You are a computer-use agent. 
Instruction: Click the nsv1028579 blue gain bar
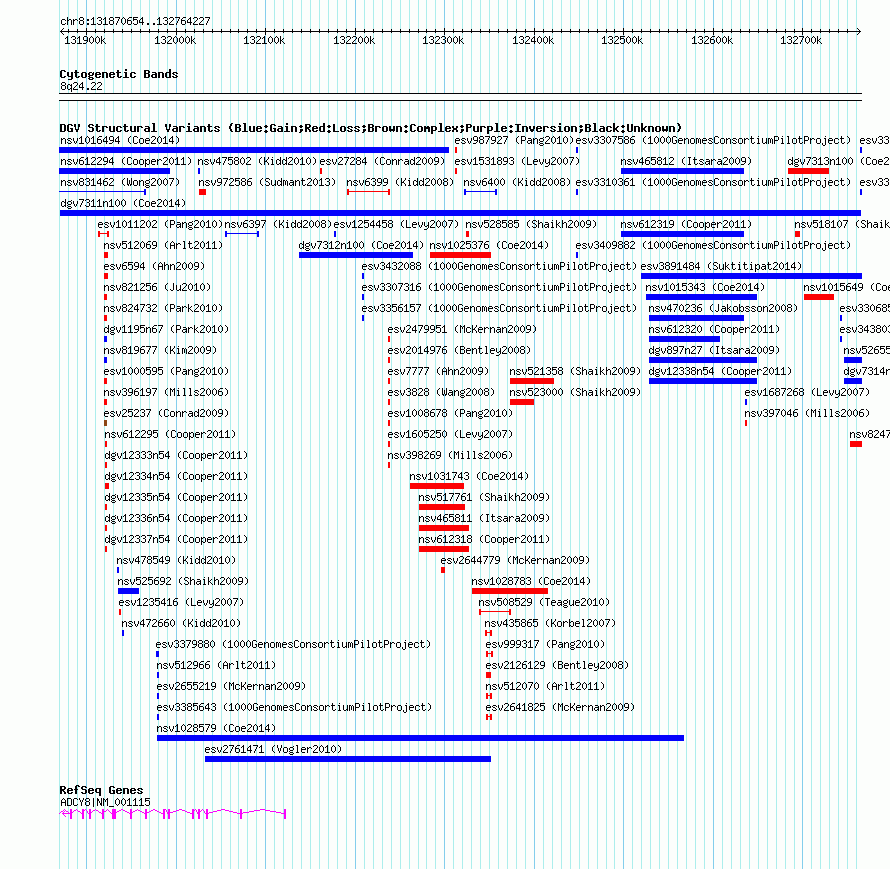point(420,738)
